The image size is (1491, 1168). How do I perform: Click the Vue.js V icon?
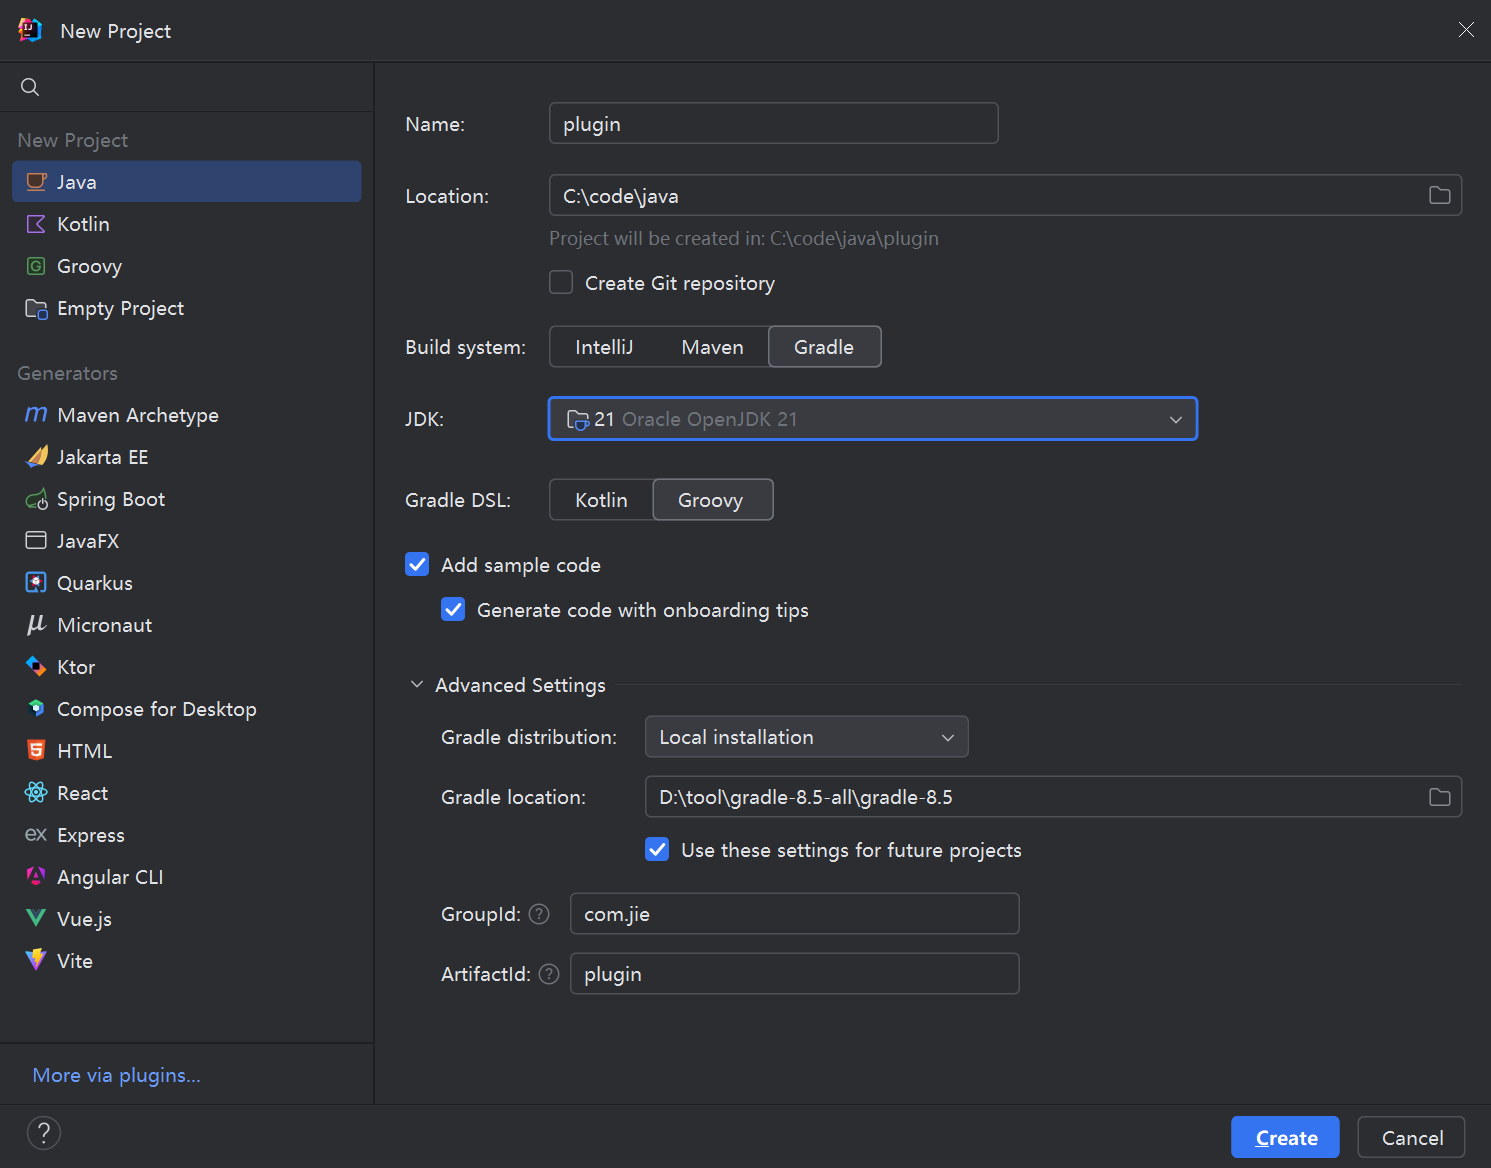(36, 918)
